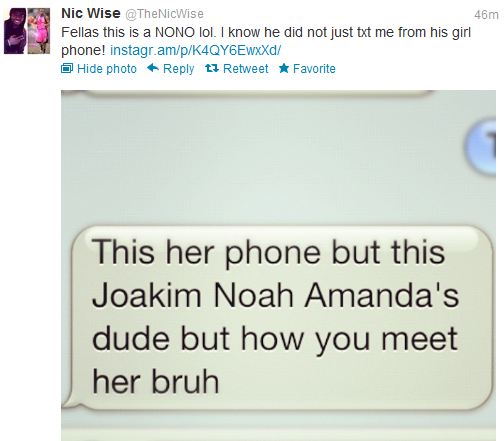Click the Retweet arrows icon
Viewport: 504px width, 441px height.
coord(212,68)
